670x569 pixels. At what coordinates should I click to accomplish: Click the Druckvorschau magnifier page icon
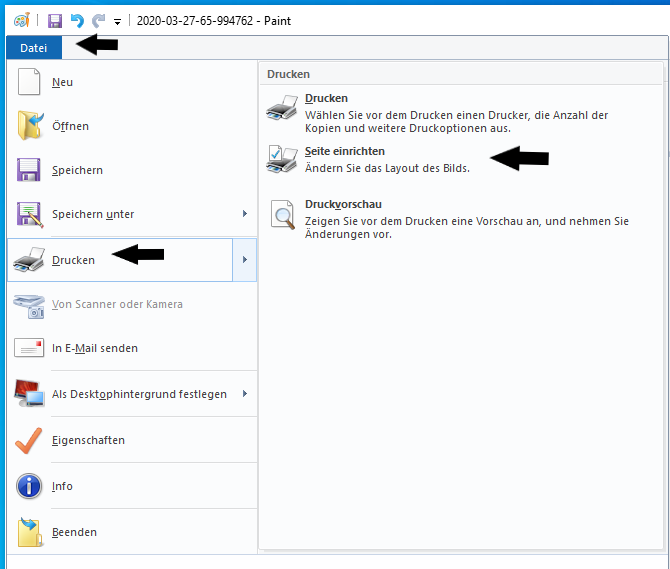pos(282,214)
